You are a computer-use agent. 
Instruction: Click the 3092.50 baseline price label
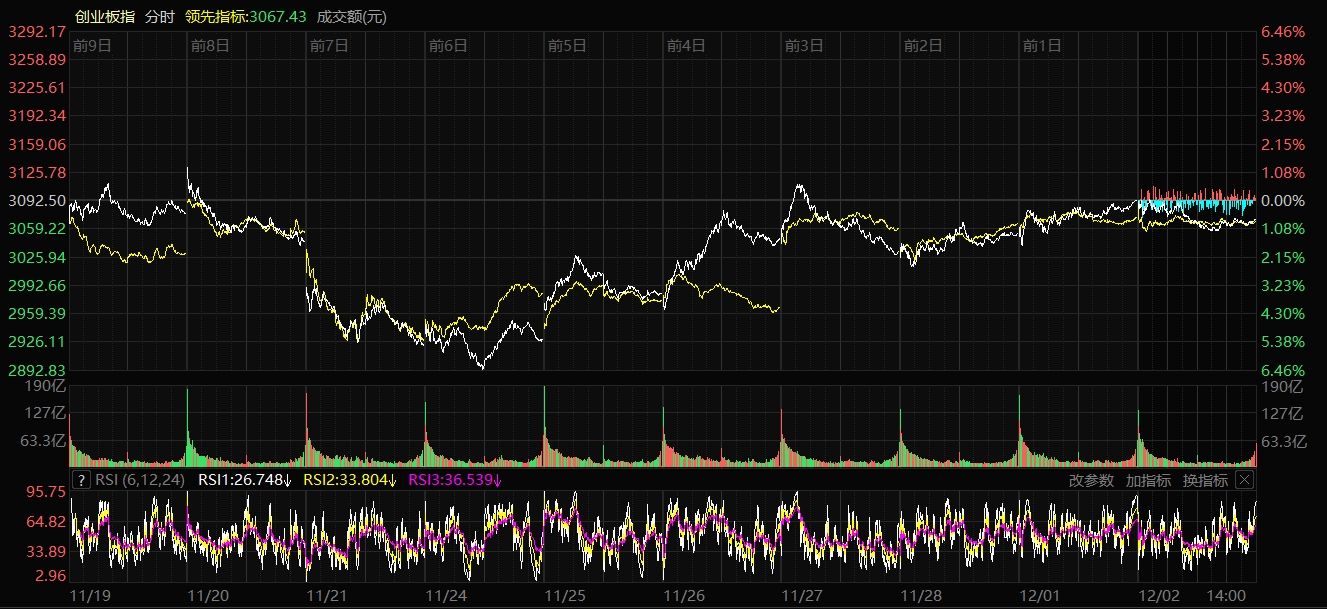(x=36, y=201)
